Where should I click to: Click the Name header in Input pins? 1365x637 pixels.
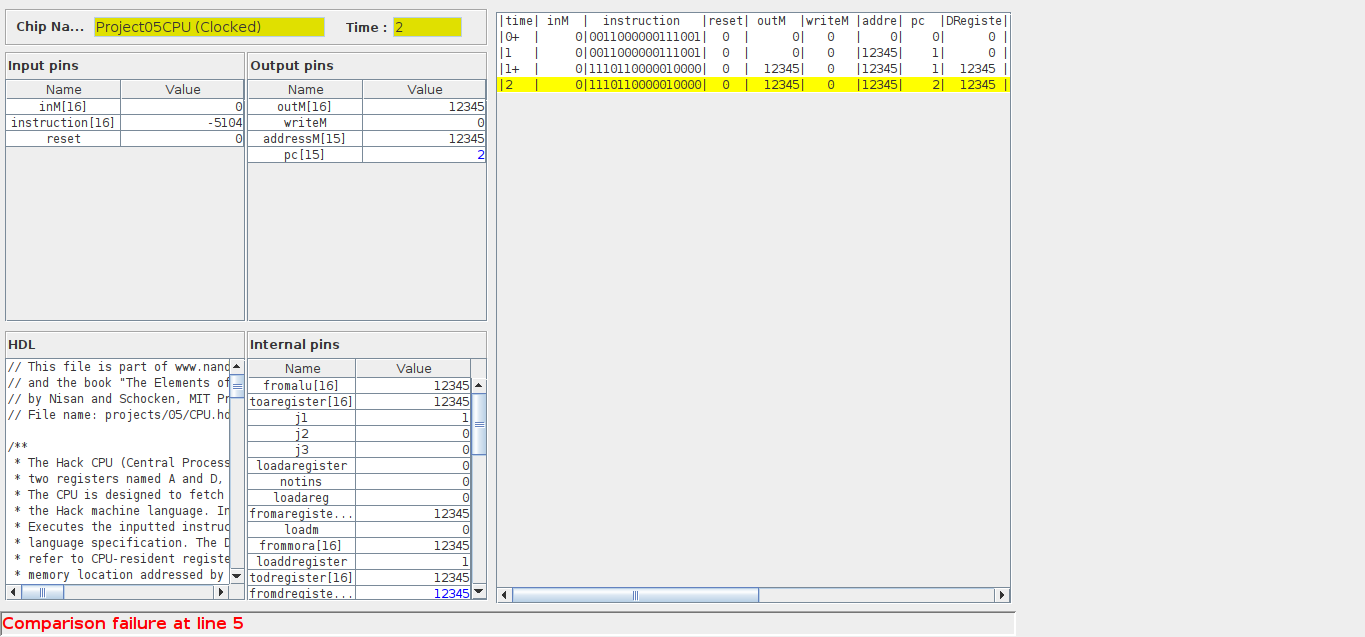tap(64, 90)
